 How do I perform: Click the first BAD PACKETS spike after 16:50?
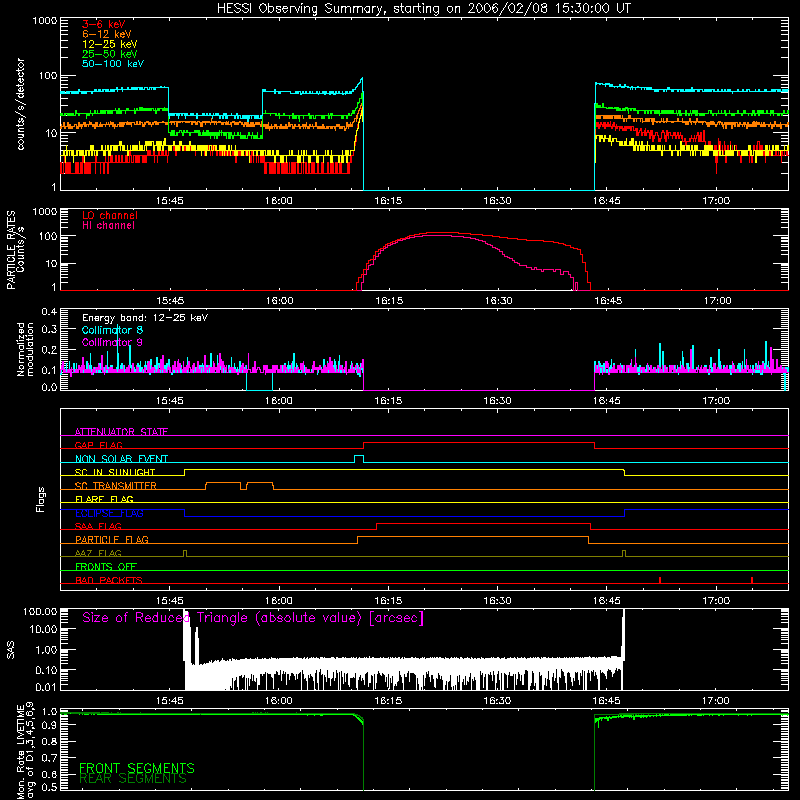click(660, 580)
